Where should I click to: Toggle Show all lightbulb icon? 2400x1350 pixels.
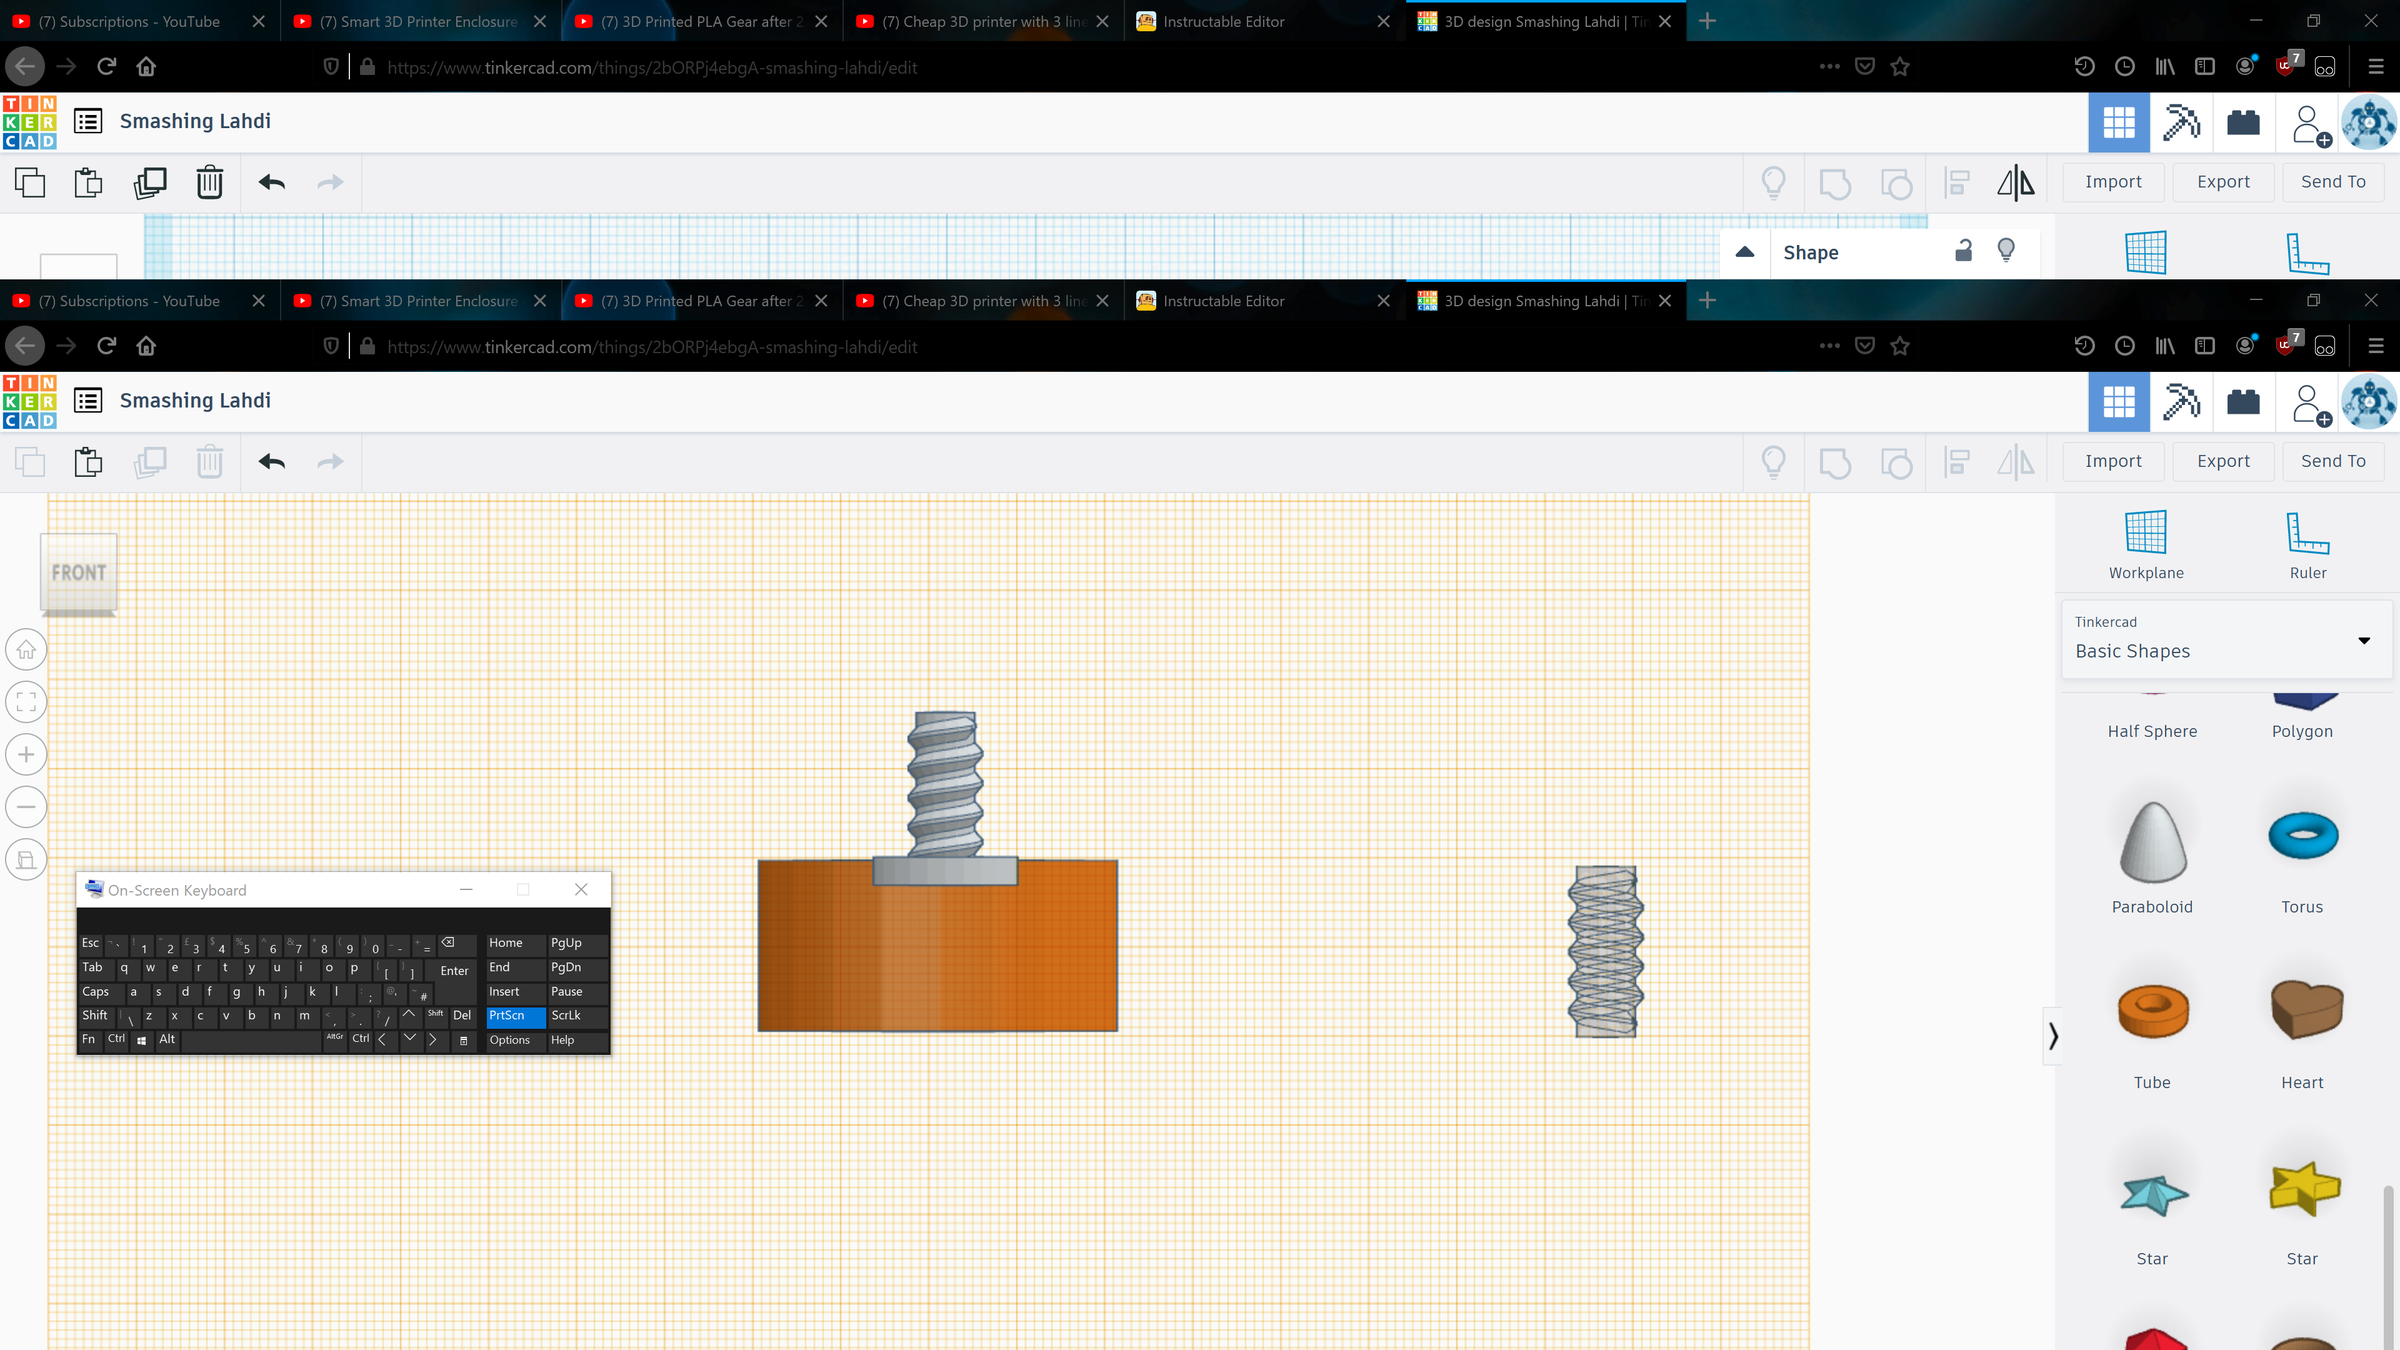(1773, 462)
